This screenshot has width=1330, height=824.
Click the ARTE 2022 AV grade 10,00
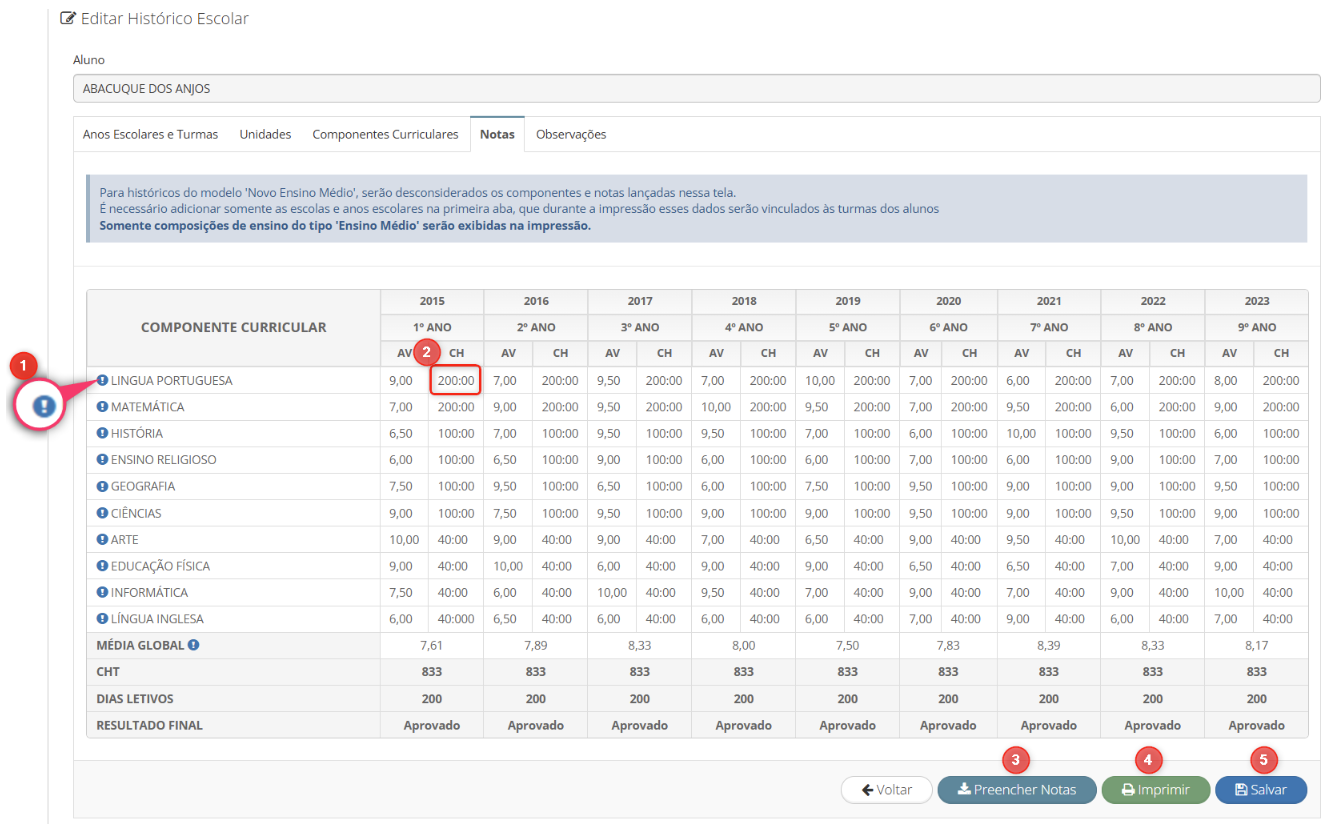(1125, 540)
